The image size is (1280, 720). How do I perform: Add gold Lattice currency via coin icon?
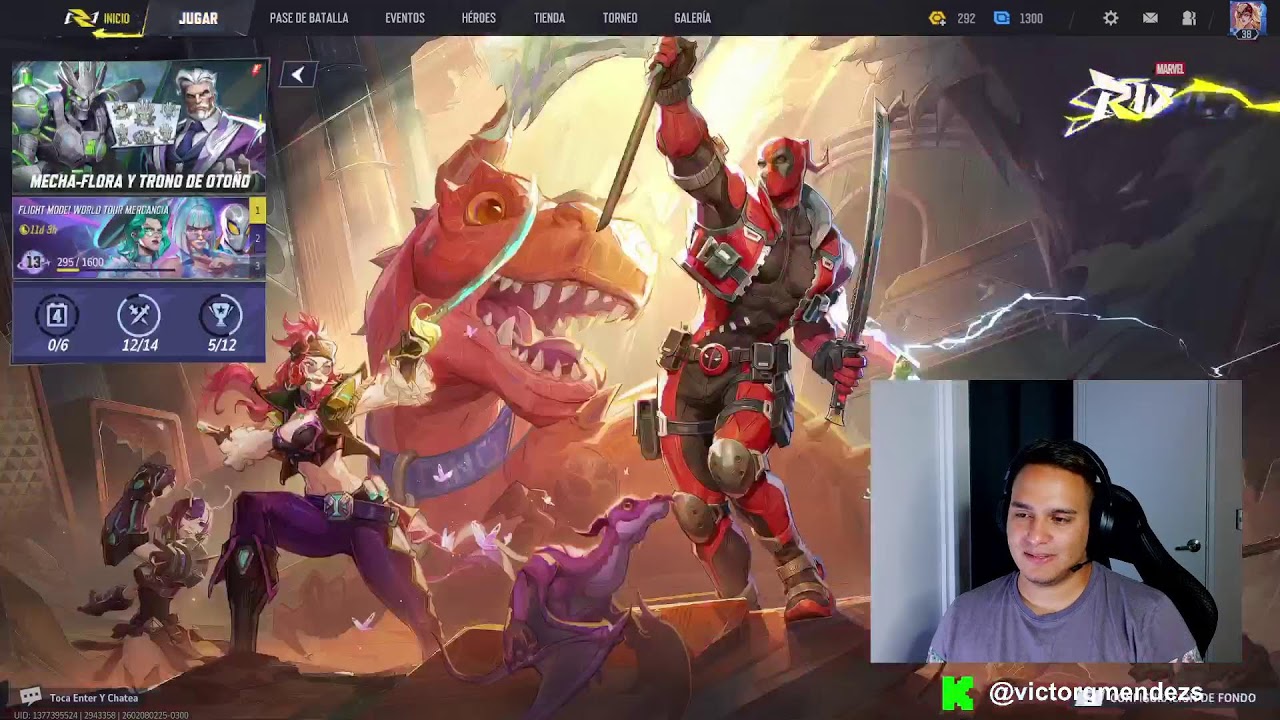(937, 18)
